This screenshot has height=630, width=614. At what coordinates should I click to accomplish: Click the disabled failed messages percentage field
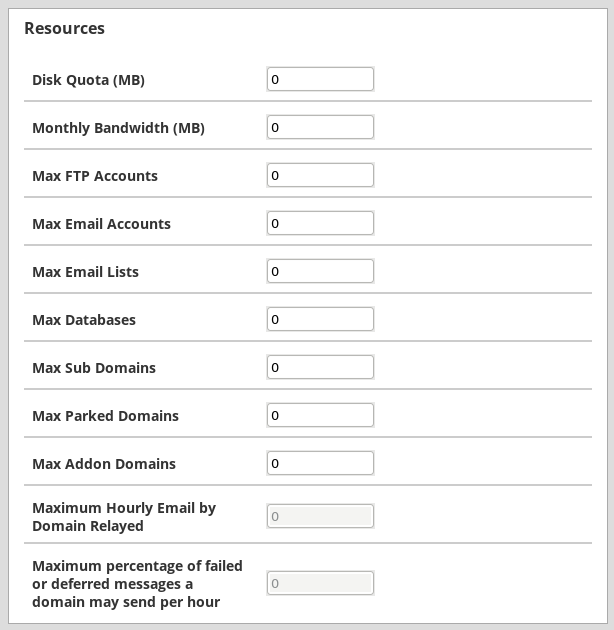pos(320,583)
